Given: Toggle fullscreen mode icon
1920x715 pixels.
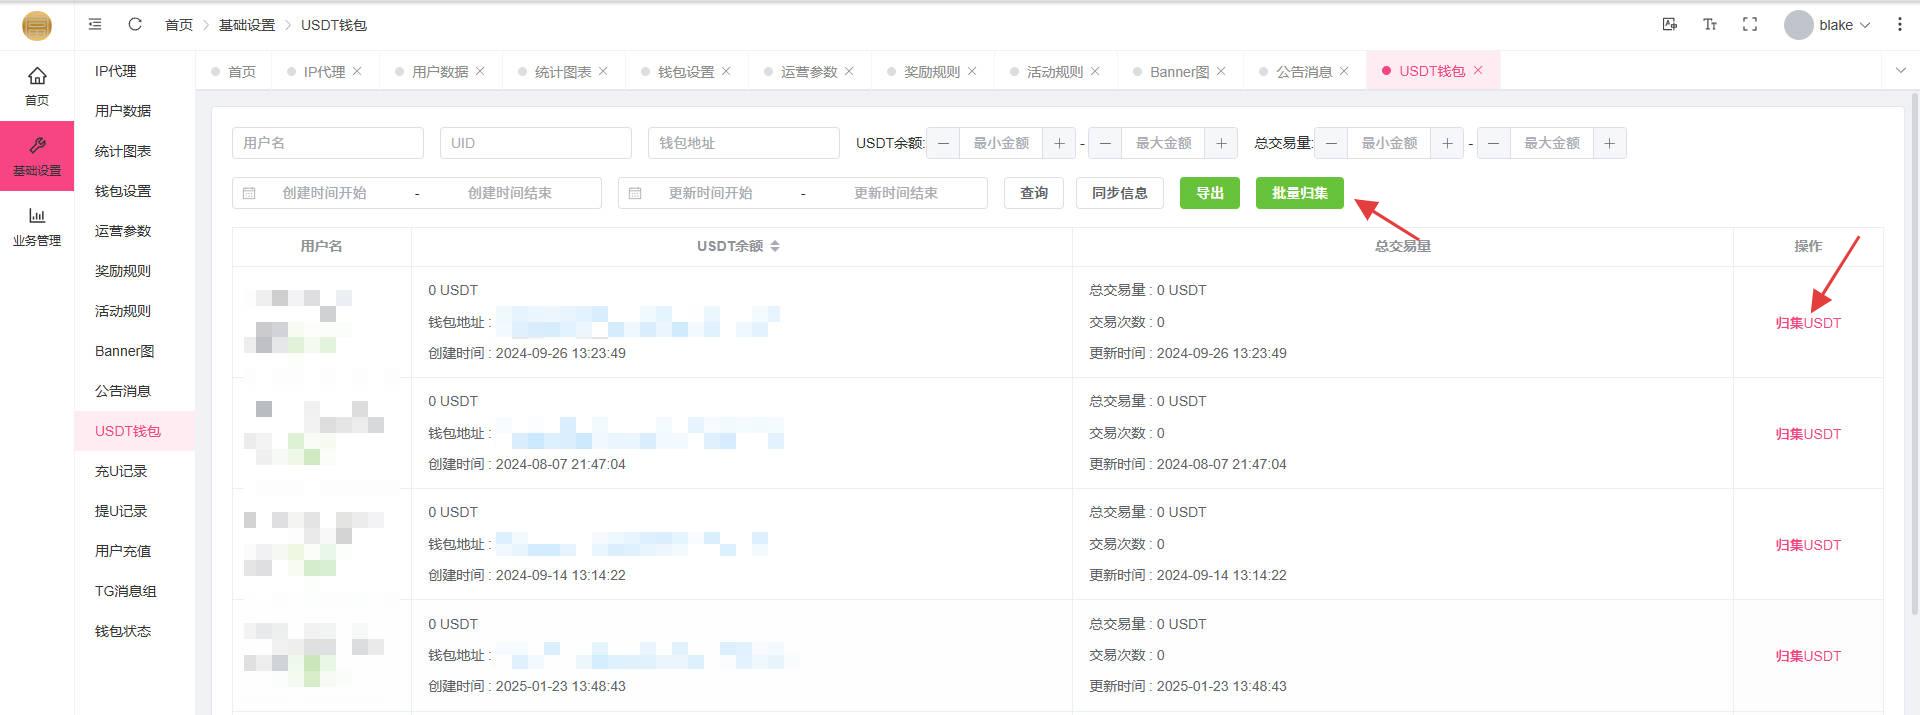Looking at the screenshot, I should (1749, 24).
